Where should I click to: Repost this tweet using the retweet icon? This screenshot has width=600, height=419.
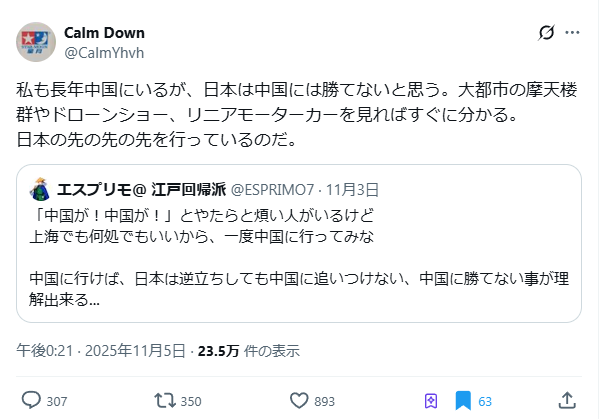tap(164, 400)
